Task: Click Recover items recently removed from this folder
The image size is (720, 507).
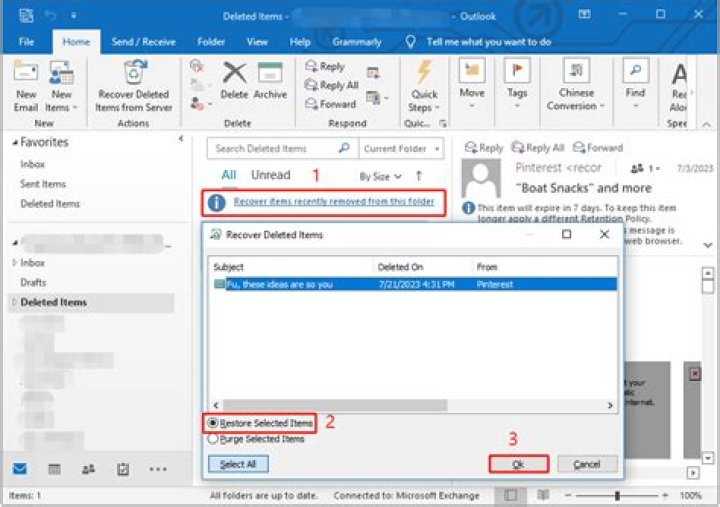Action: 334,202
